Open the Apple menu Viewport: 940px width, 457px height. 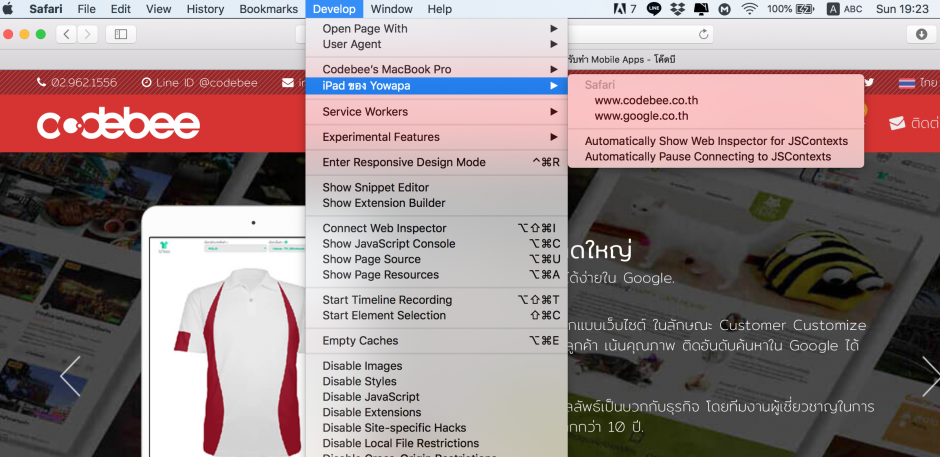(x=8, y=8)
